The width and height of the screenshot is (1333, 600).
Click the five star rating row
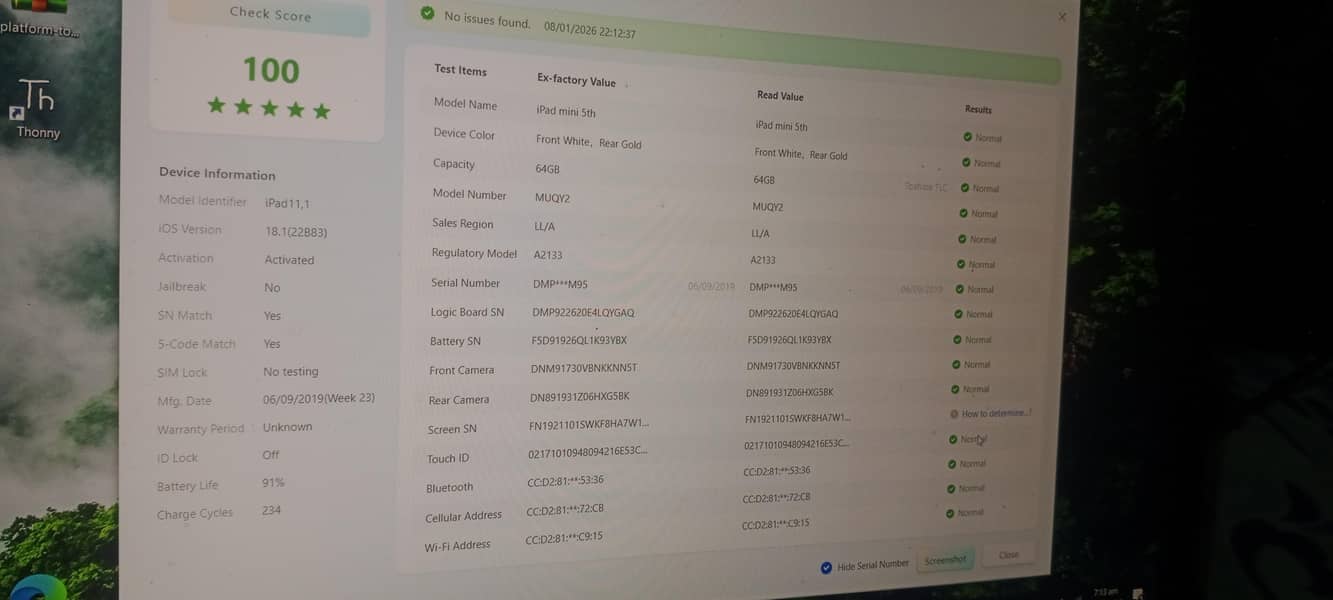(269, 108)
